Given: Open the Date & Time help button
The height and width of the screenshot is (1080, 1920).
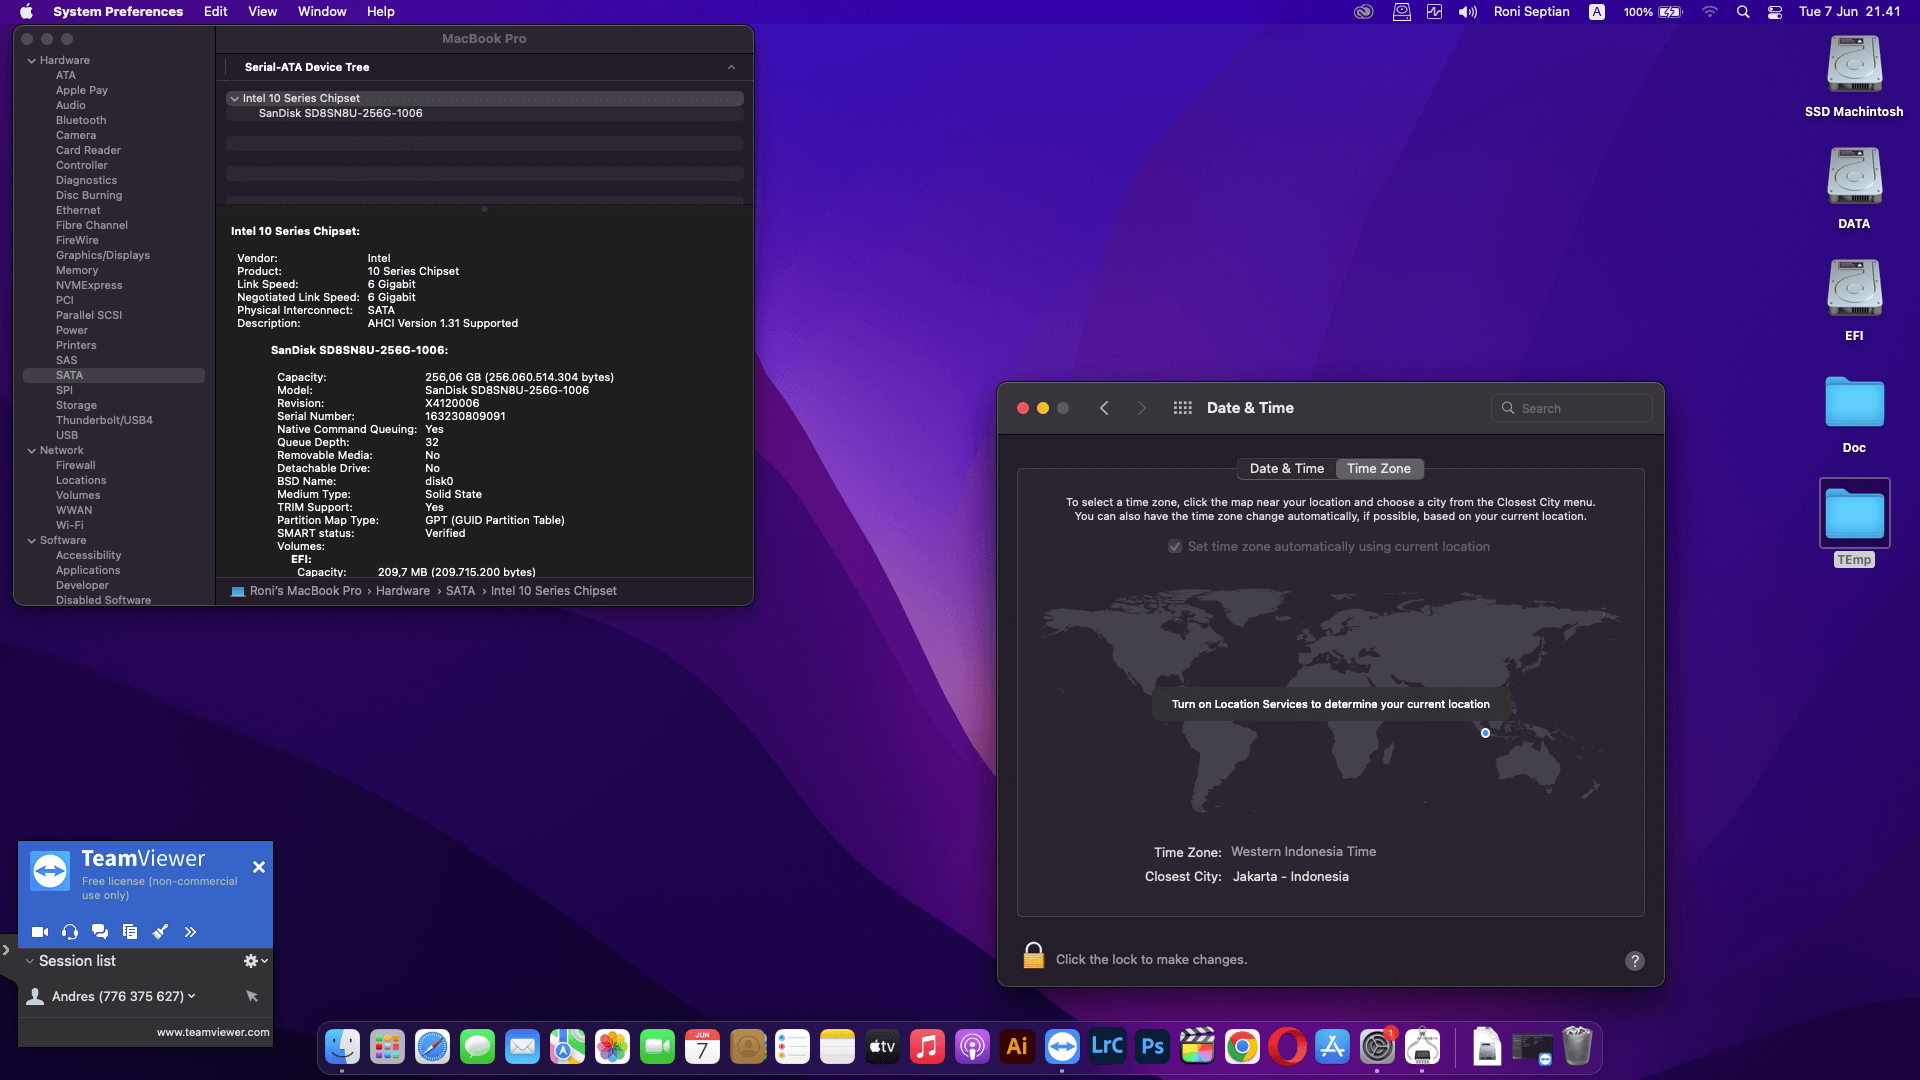Looking at the screenshot, I should tap(1635, 960).
